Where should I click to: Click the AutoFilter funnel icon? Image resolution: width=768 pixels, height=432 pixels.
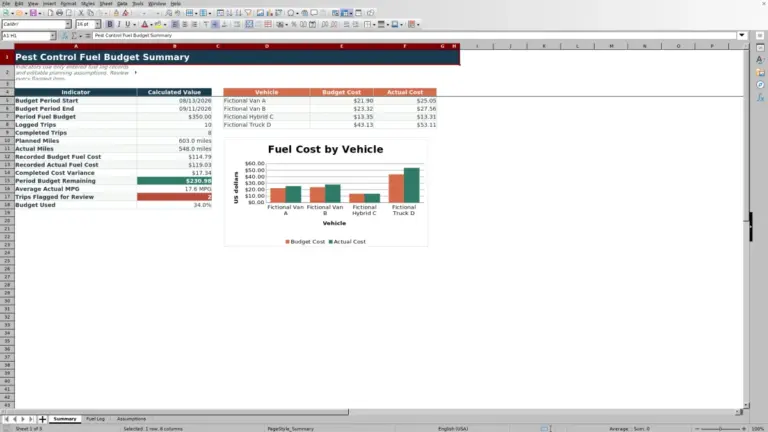(x=248, y=13)
